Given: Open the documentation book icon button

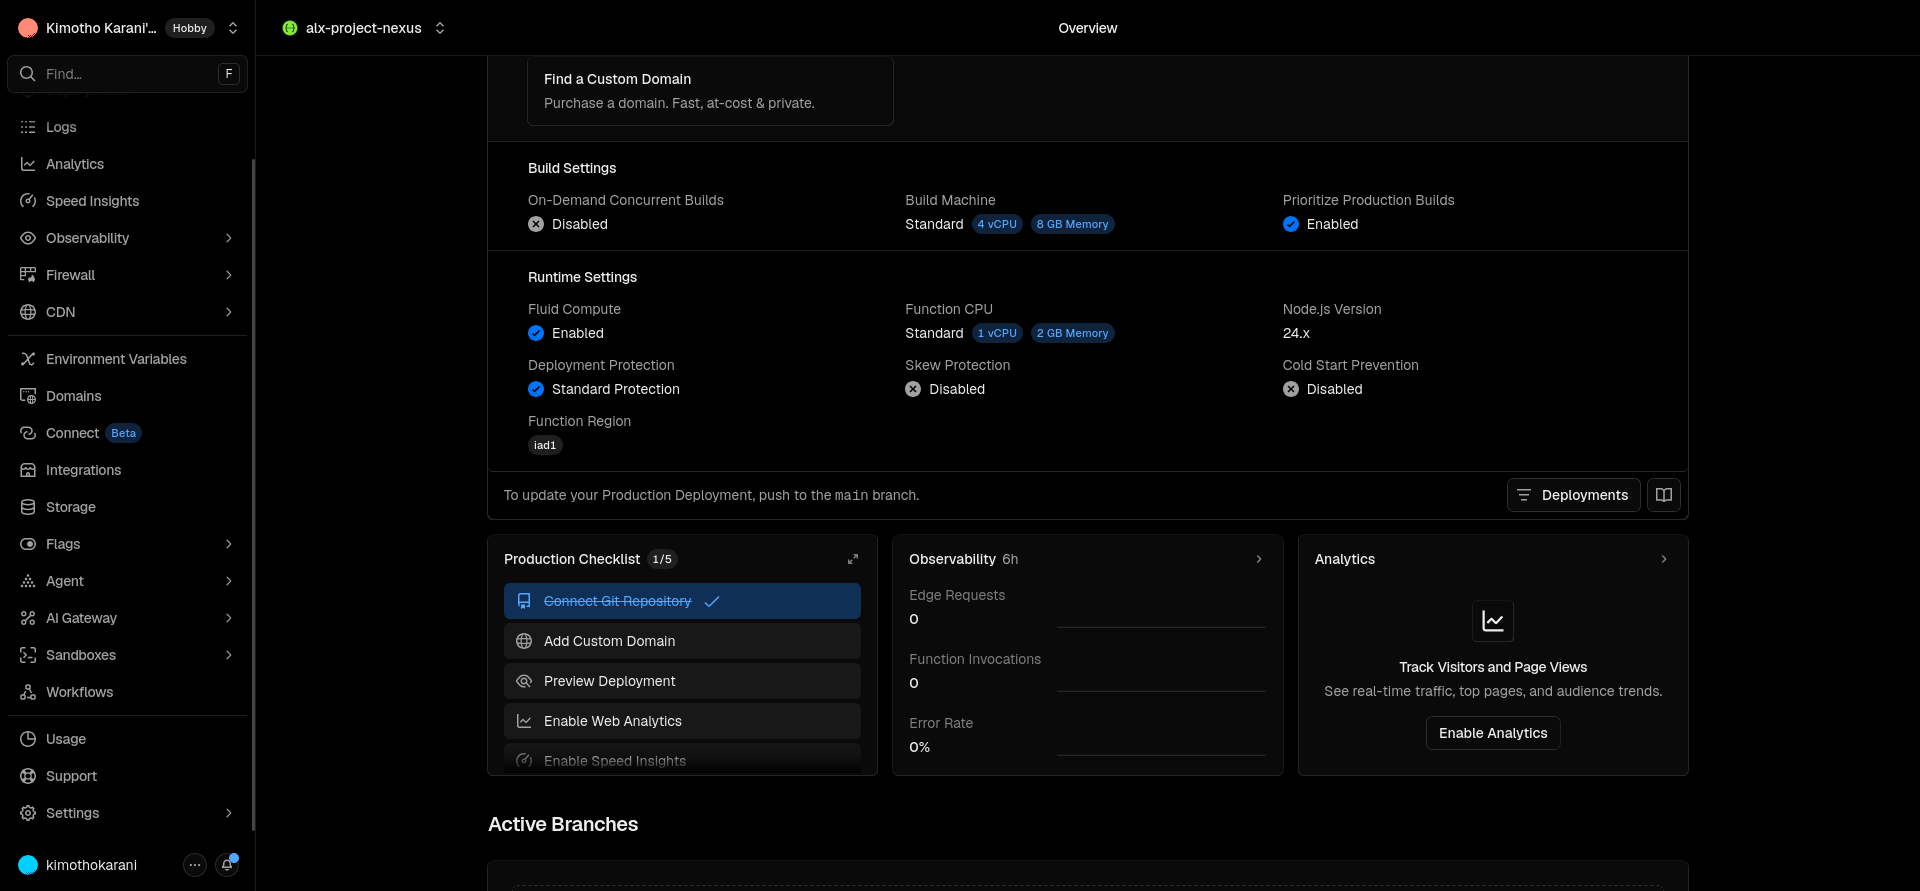Looking at the screenshot, I should (1664, 495).
